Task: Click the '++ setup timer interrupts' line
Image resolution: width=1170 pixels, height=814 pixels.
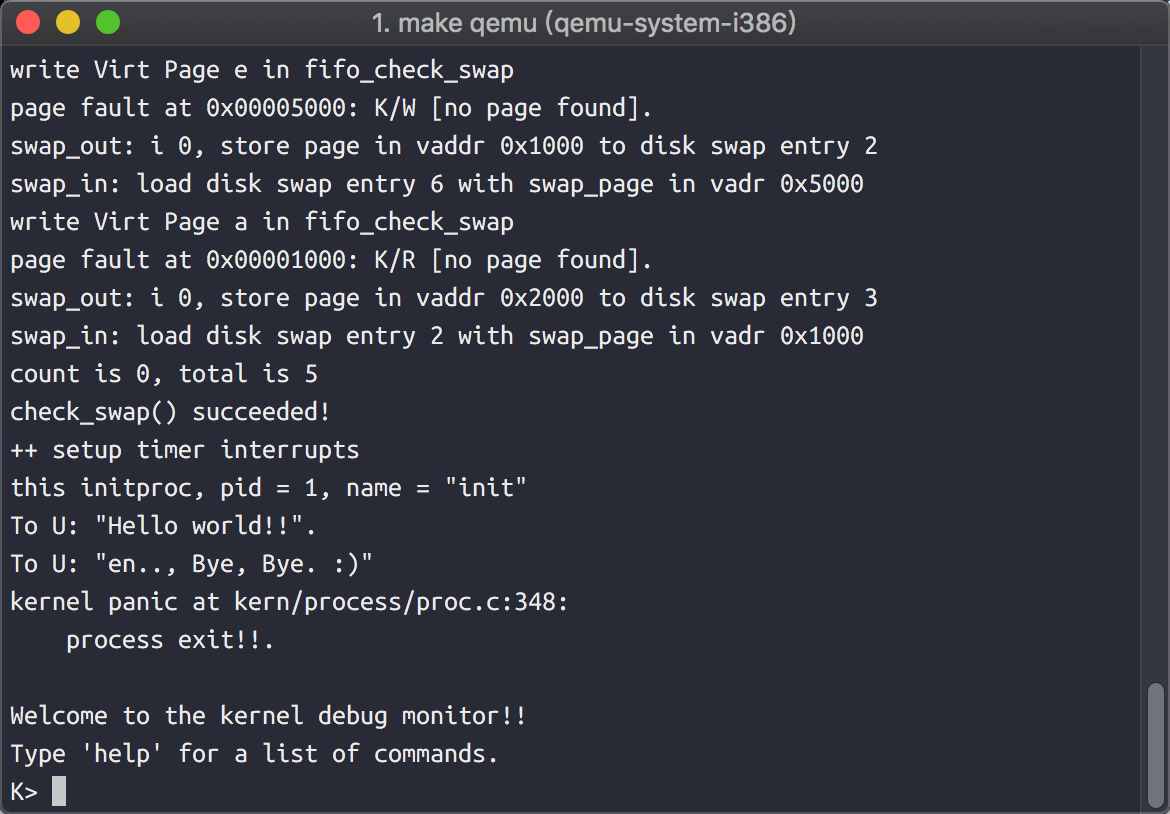Action: pyautogui.click(x=185, y=450)
